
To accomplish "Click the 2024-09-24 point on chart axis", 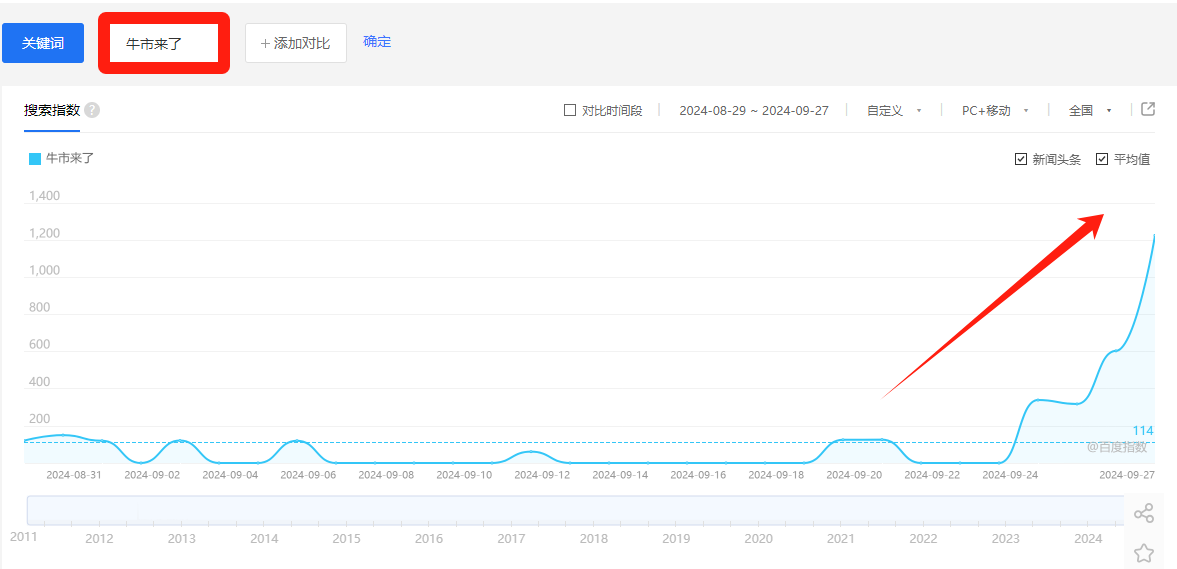I will [1010, 475].
